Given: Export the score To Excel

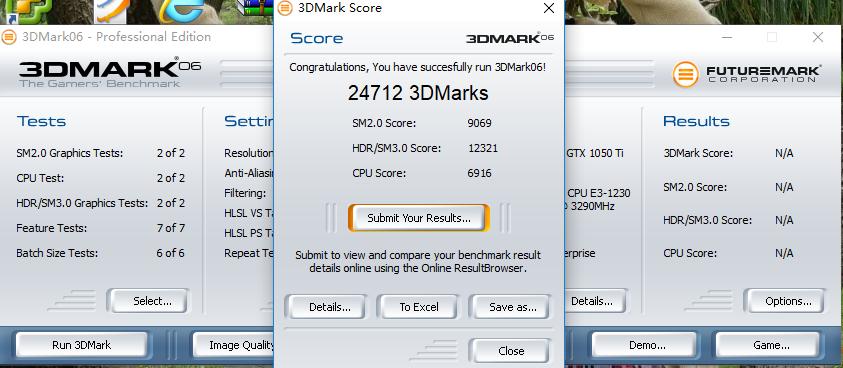Looking at the screenshot, I should [419, 307].
